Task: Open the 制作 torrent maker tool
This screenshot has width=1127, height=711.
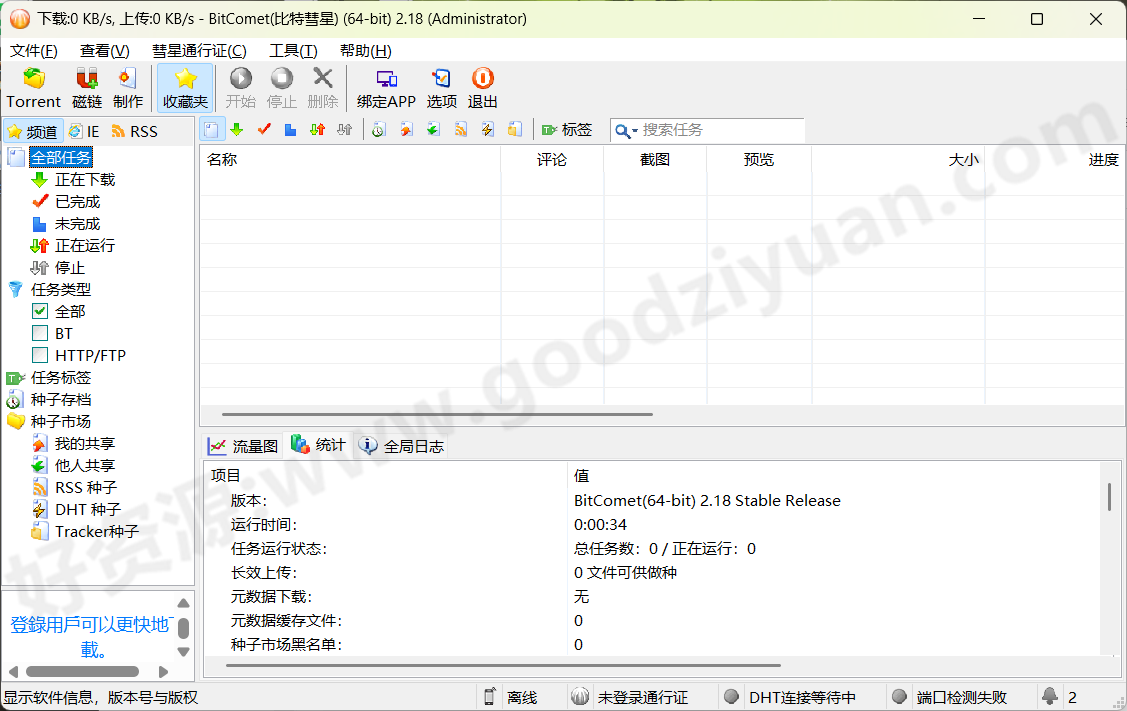Action: pos(127,87)
